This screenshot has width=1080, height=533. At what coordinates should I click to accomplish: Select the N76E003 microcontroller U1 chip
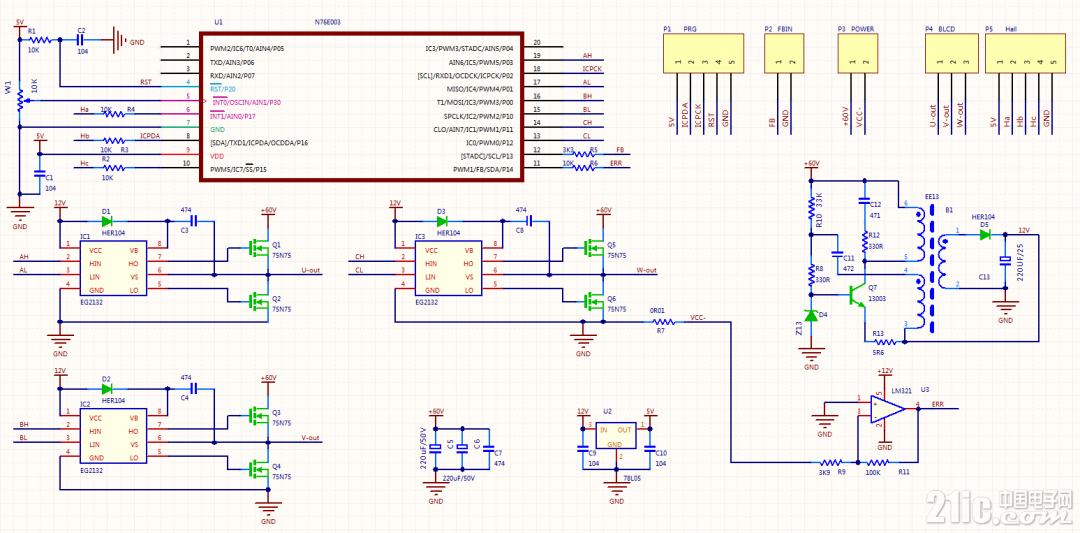362,107
